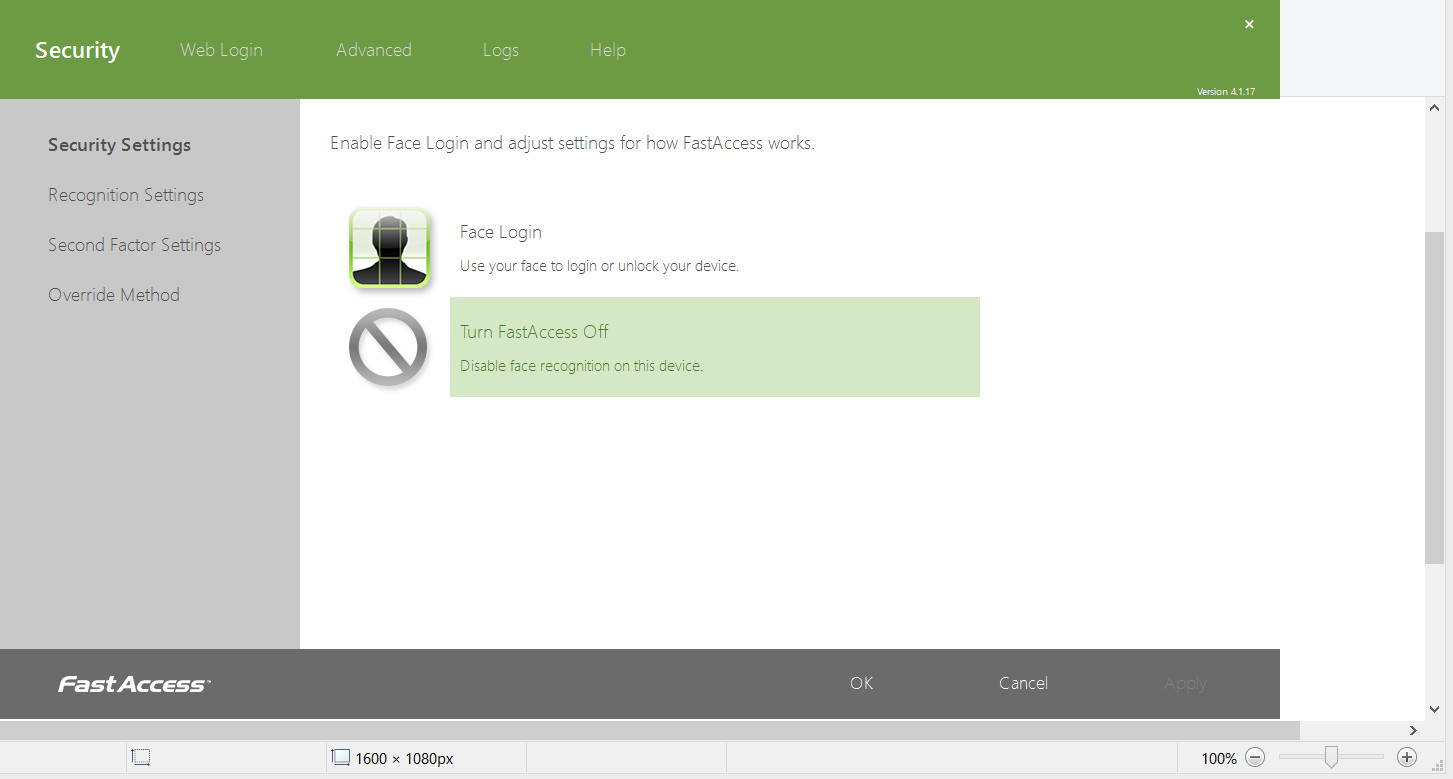Open Recognition Settings in the sidebar
Screen dimensions: 1453x779
(126, 195)
